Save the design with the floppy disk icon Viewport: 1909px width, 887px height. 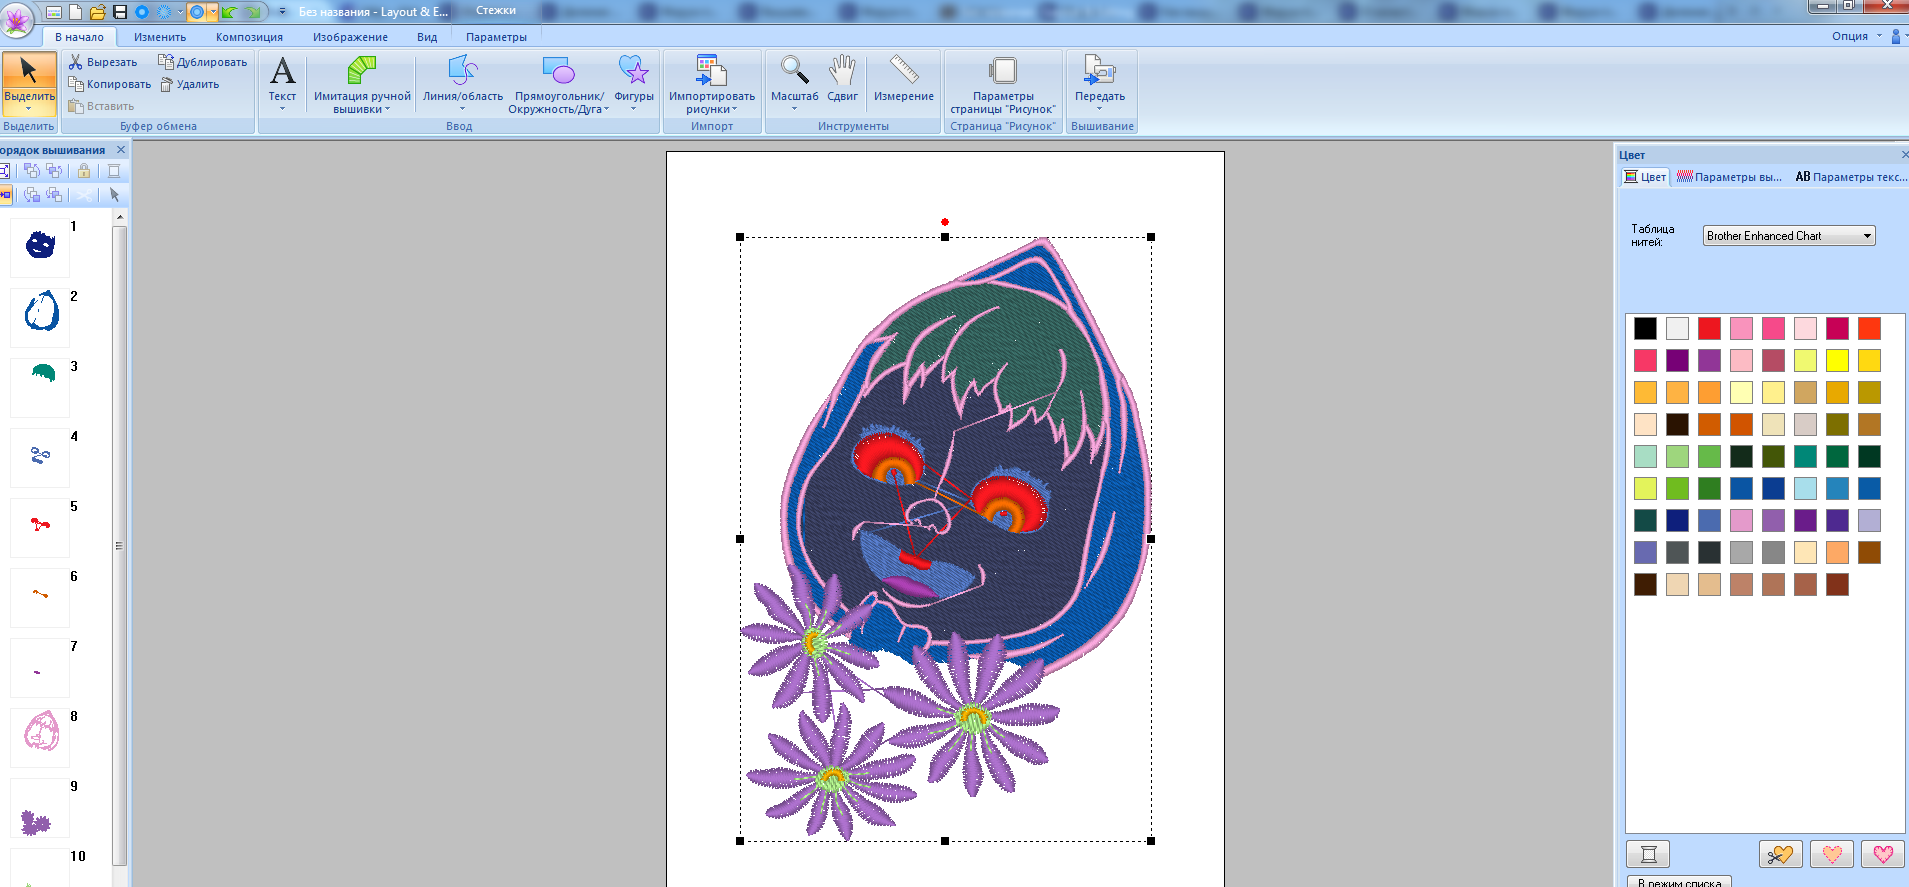point(120,12)
